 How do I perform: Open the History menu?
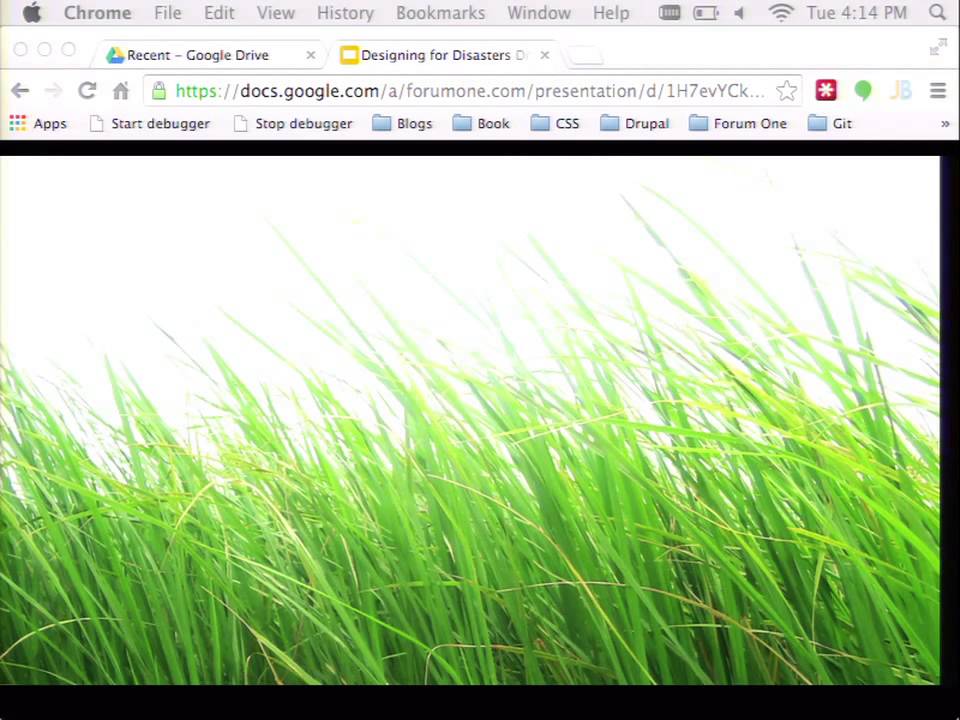click(345, 13)
